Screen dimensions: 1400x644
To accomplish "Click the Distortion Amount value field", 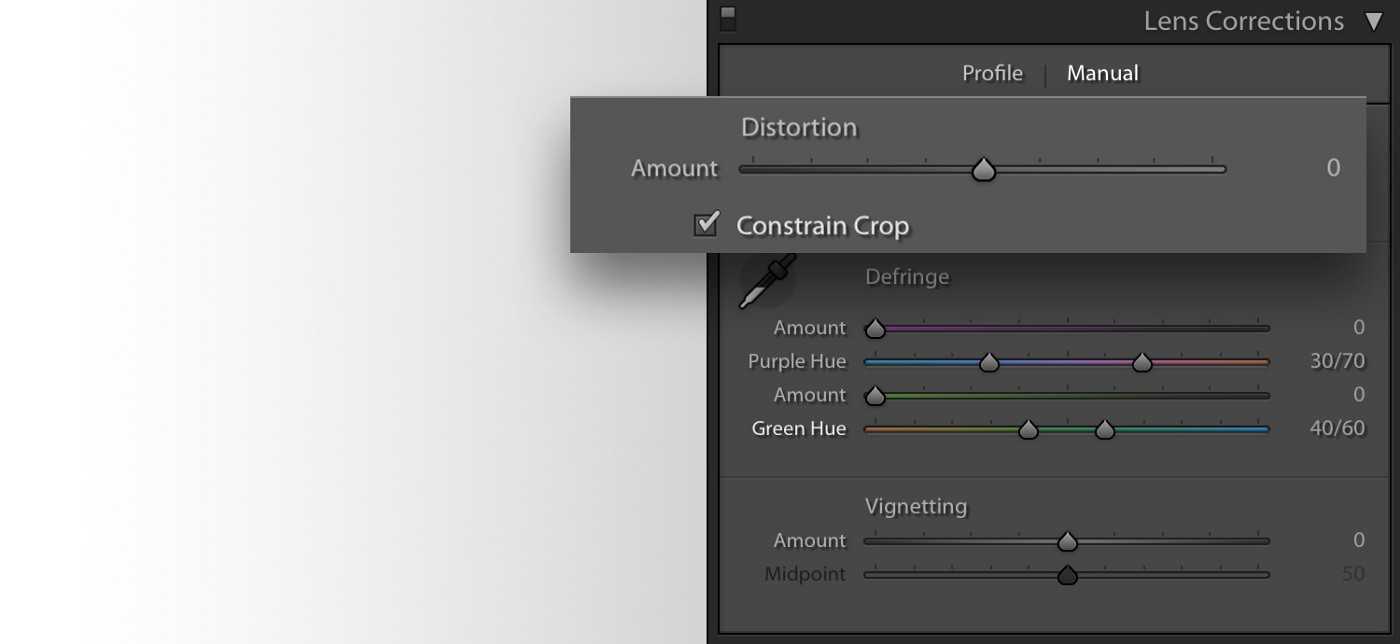I will coord(1332,168).
